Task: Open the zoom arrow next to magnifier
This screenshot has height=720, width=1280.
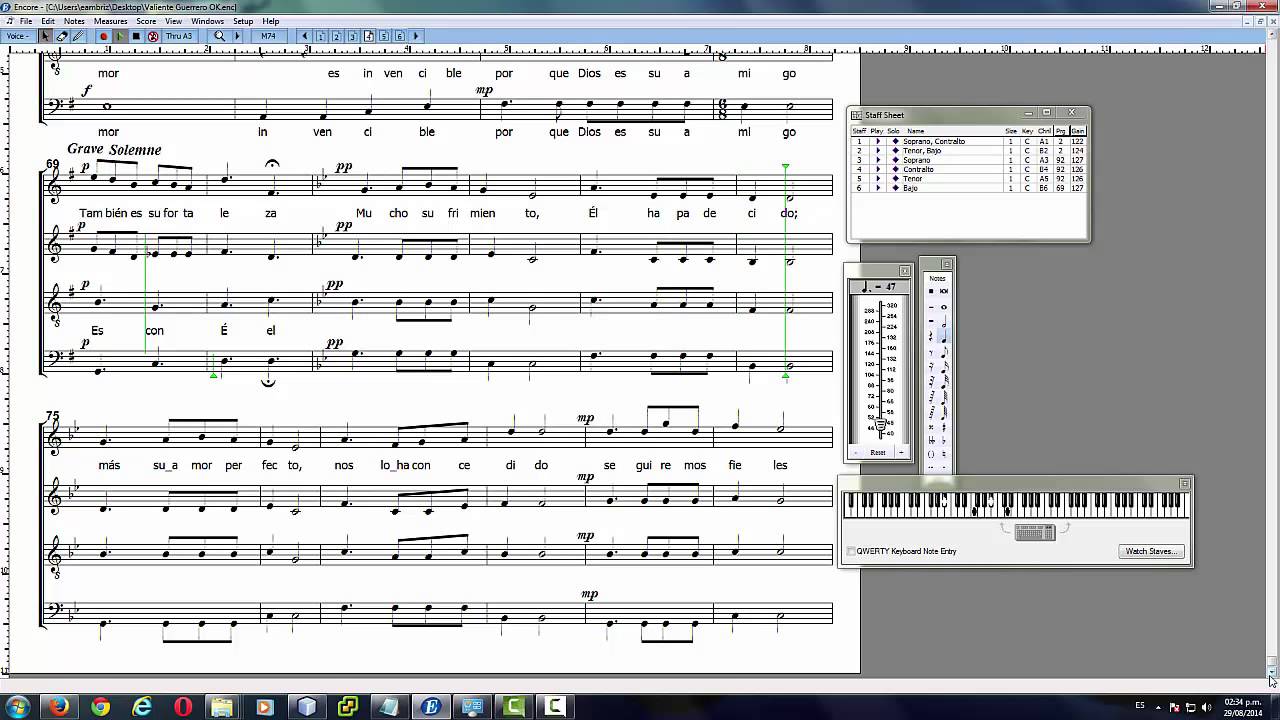Action: coord(237,36)
